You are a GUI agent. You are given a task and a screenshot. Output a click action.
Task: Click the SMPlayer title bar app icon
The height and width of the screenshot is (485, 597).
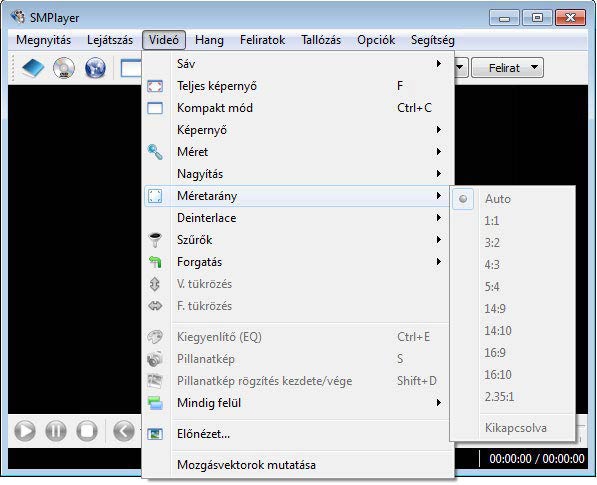(x=18, y=17)
